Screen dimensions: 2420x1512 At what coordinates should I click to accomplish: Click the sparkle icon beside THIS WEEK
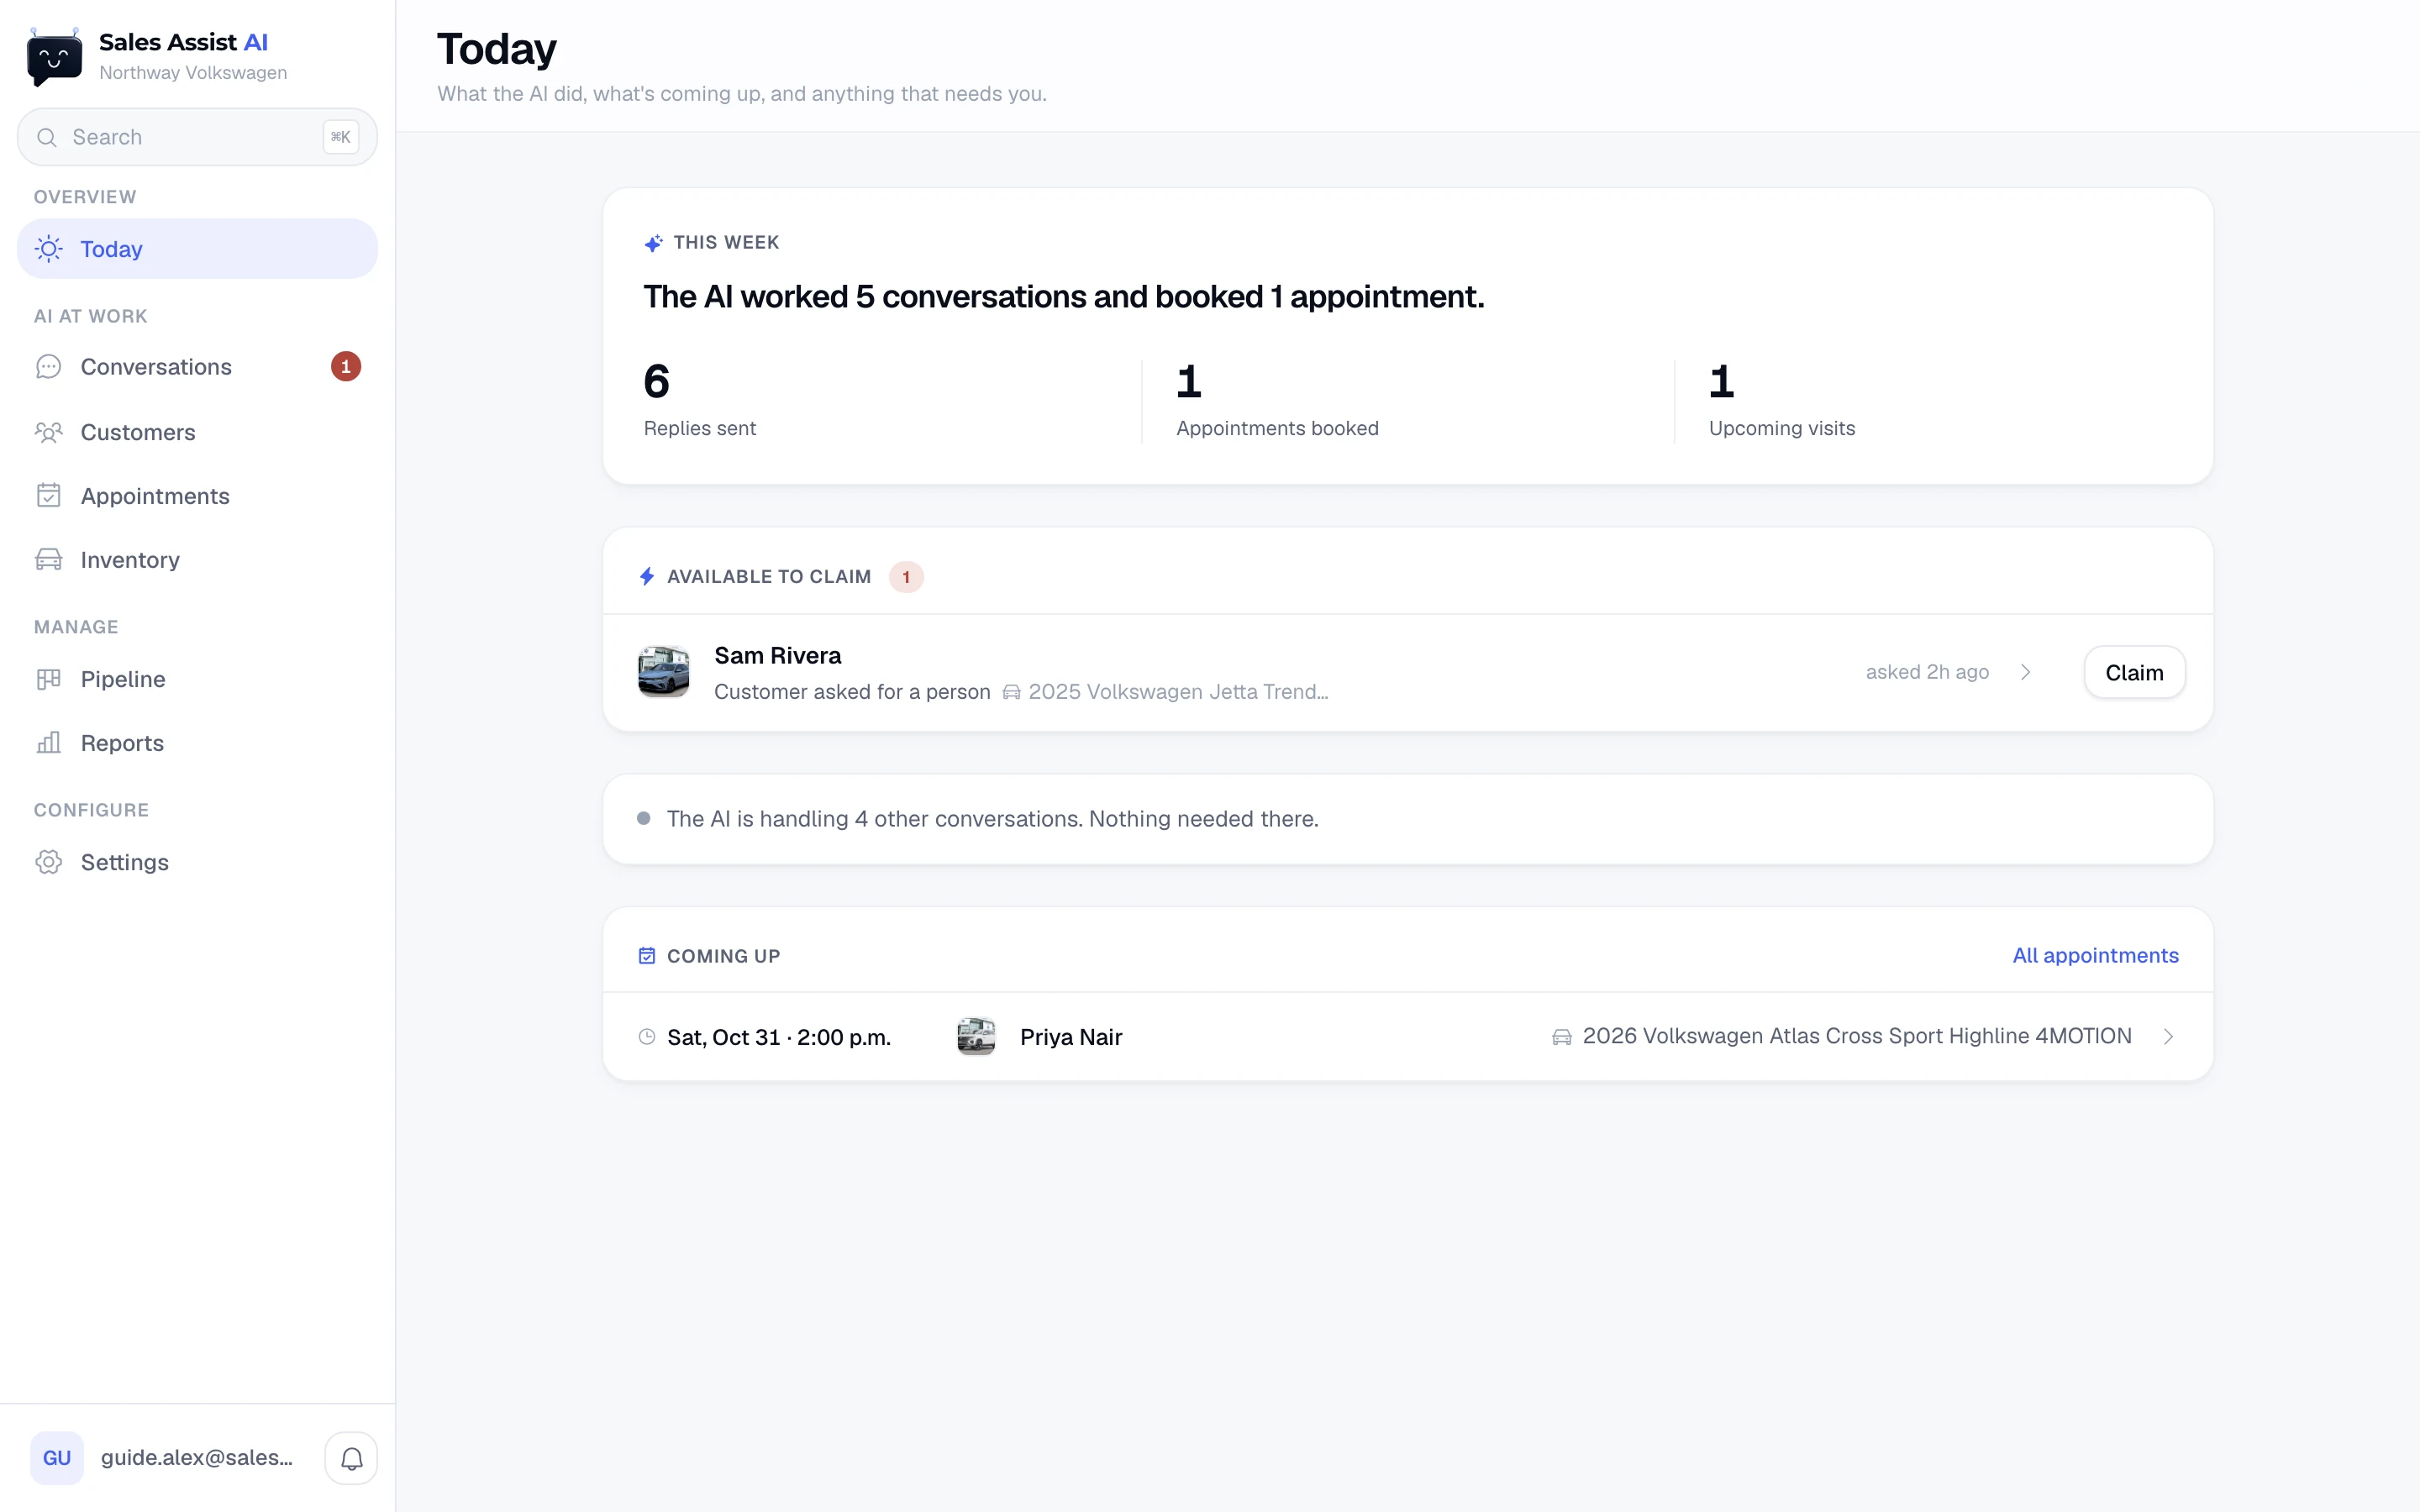coord(653,243)
